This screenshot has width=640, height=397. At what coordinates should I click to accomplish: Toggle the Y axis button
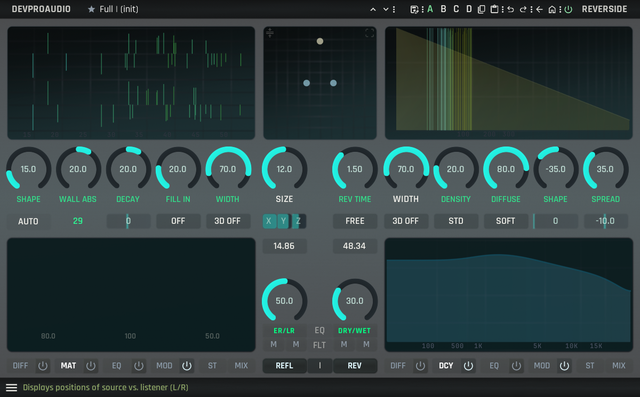point(283,221)
